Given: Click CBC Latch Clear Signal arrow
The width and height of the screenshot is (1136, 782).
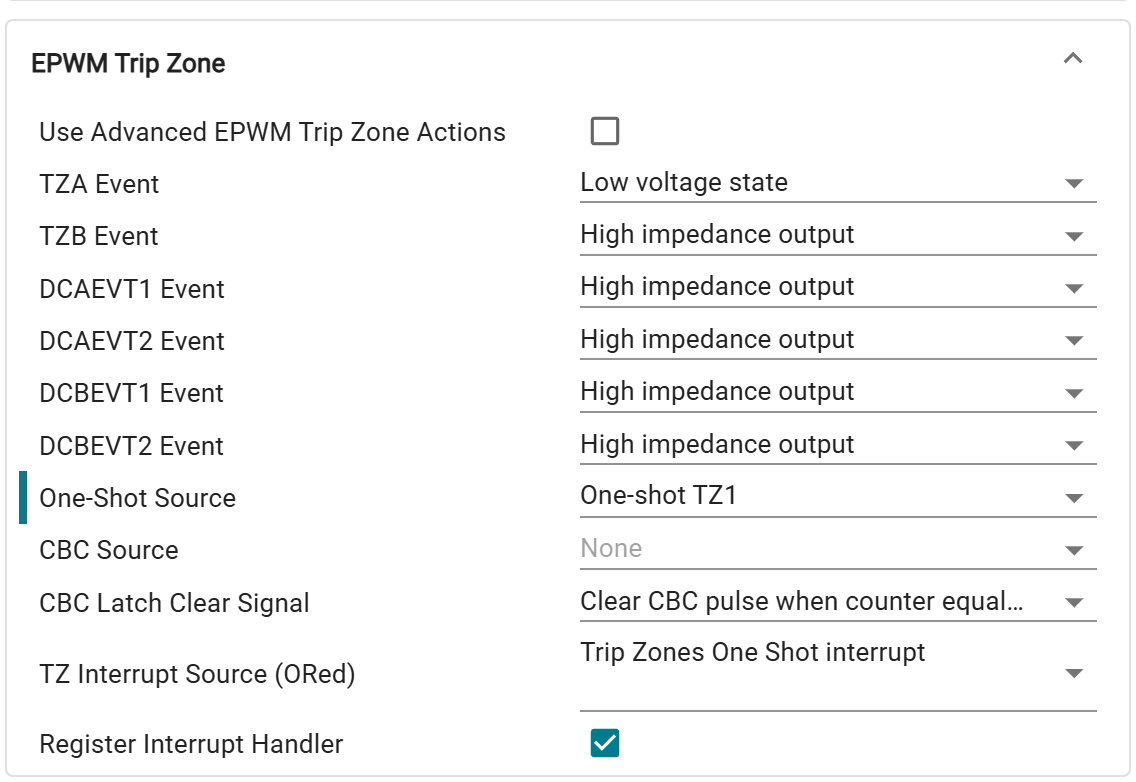Looking at the screenshot, I should 1075,603.
